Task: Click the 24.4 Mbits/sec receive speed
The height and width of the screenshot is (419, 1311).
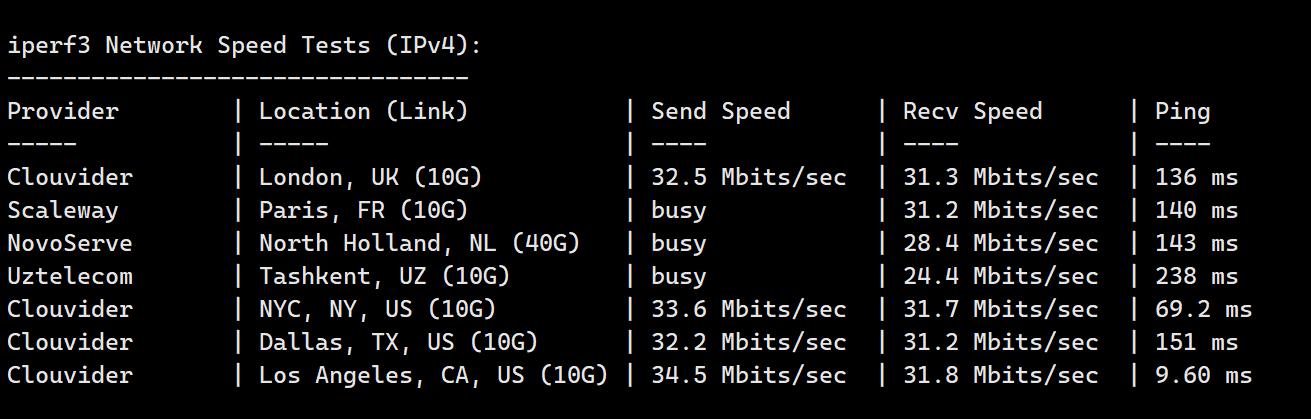Action: tap(1000, 277)
